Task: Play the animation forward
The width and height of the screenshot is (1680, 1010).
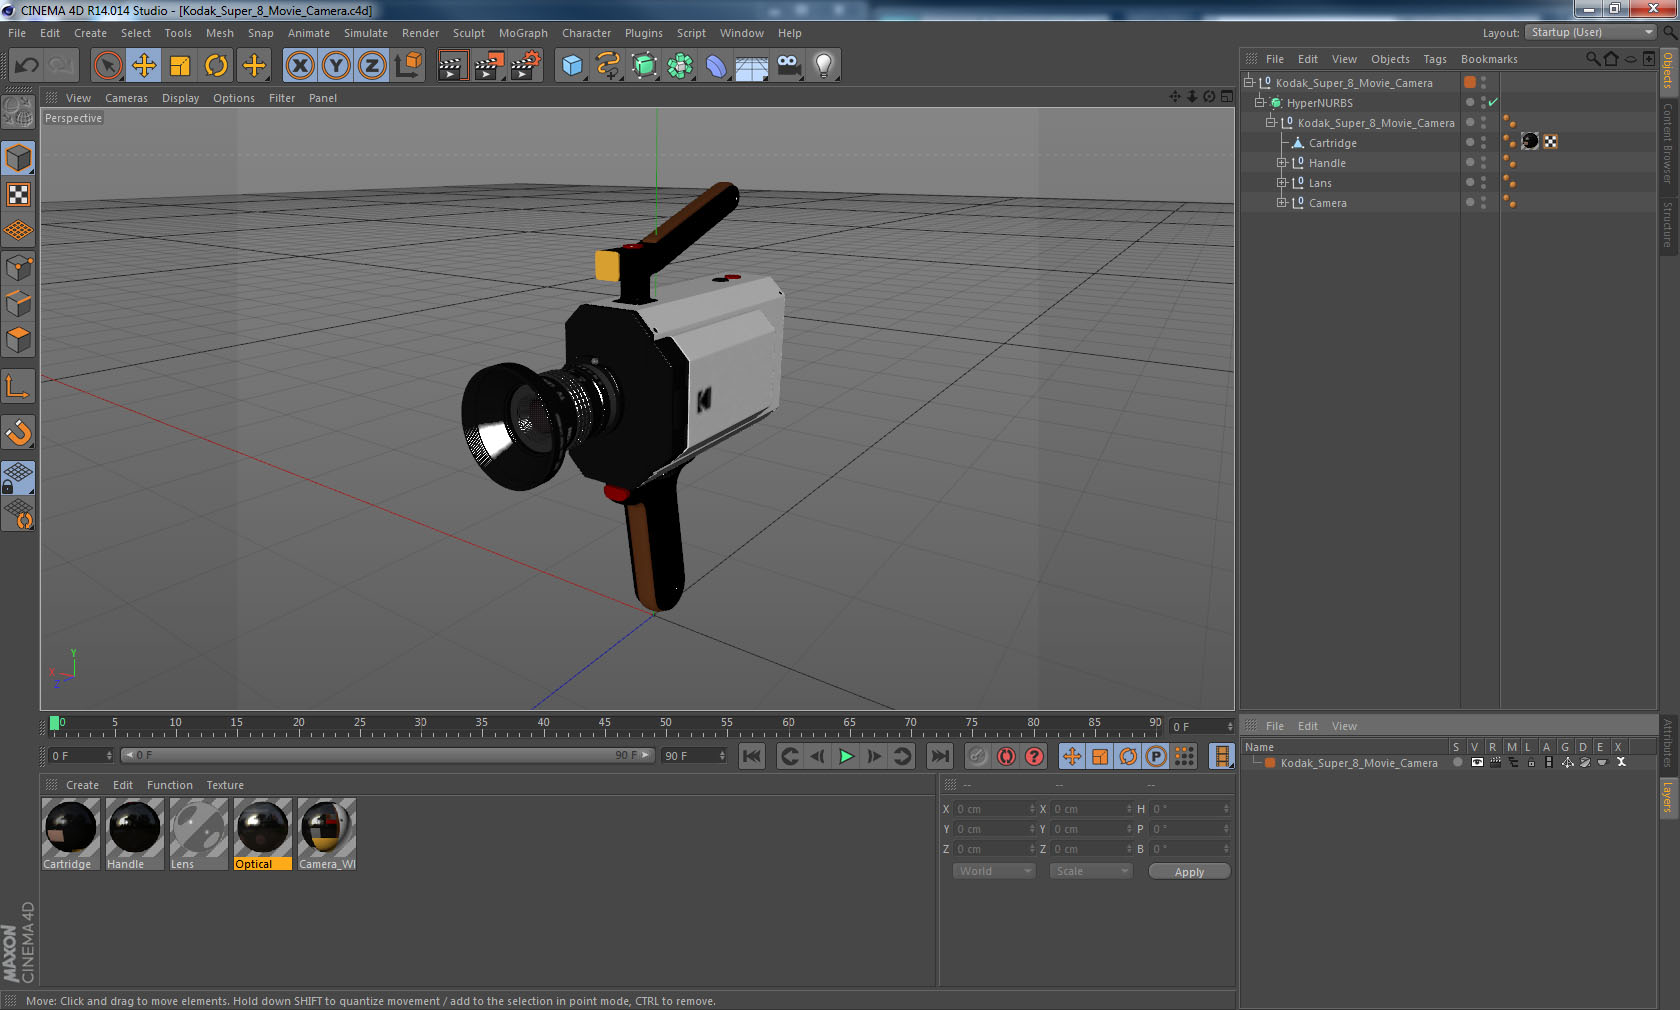Action: 846,756
